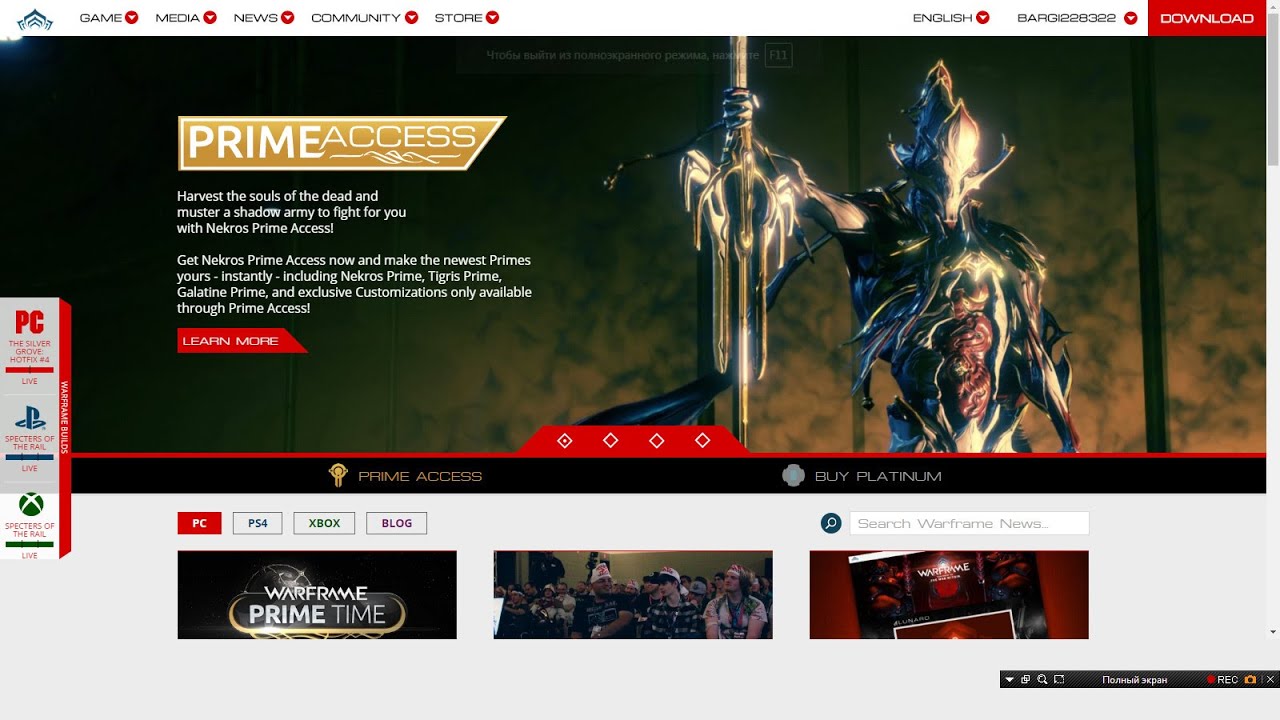Start recording with the REC button
1280x720 pixels.
point(1222,680)
